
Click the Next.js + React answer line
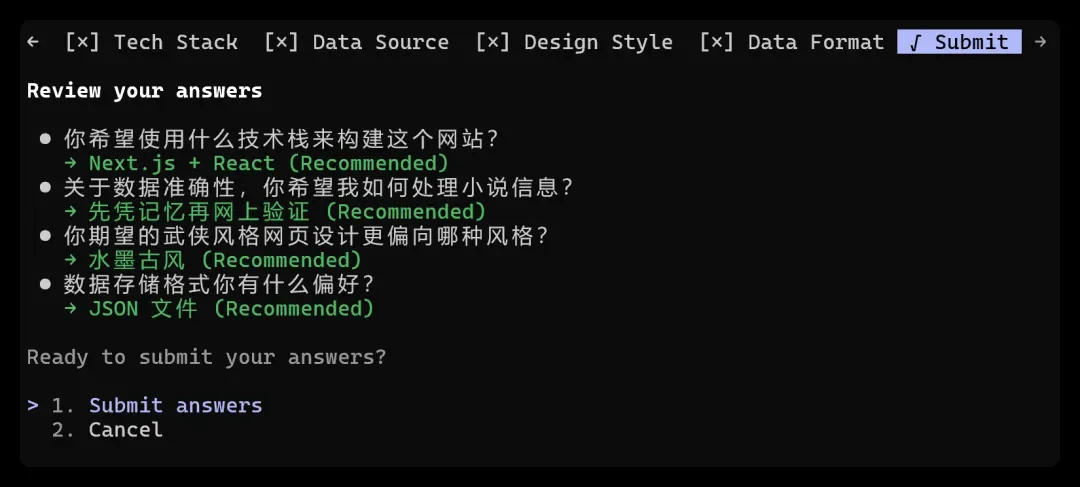[256, 164]
